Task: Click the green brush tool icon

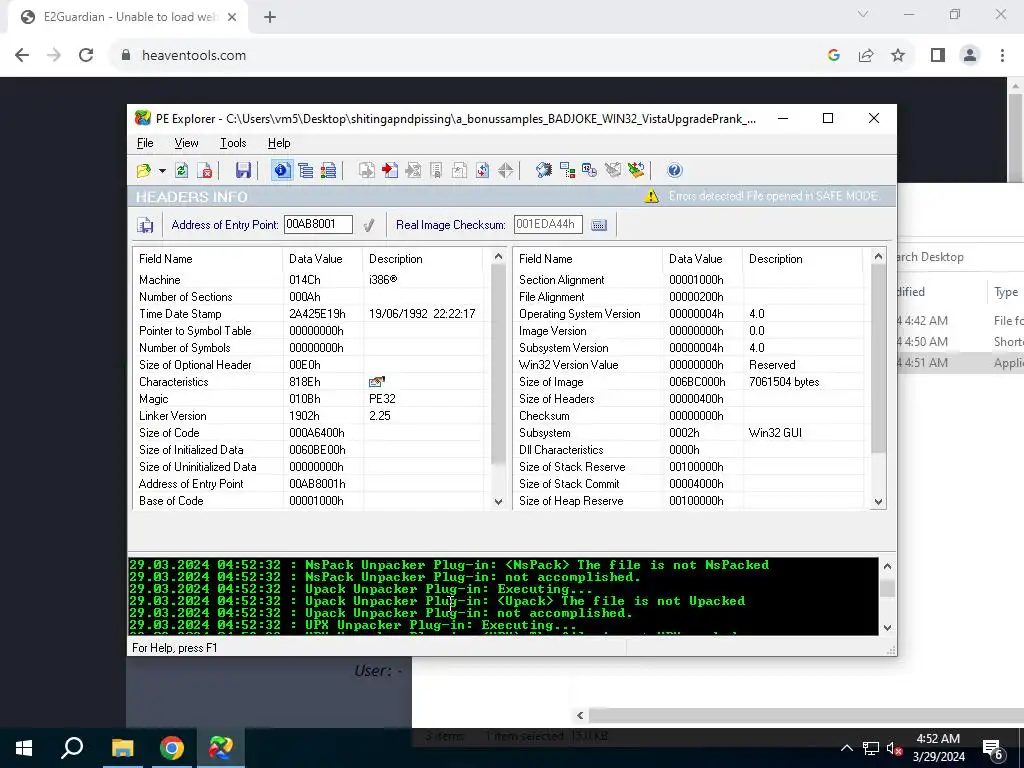Action: point(636,170)
